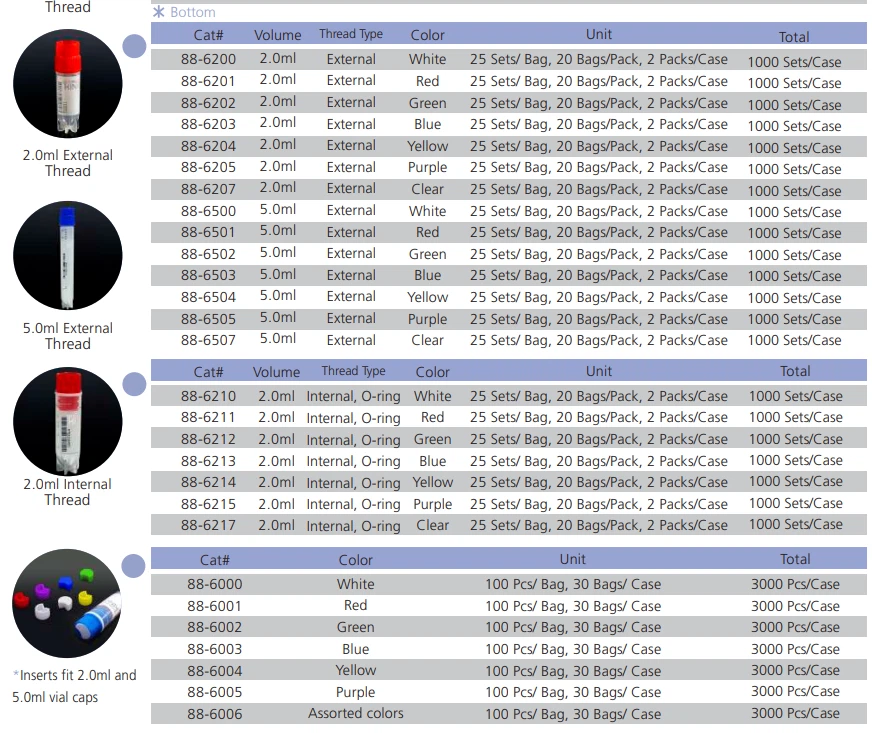Click the asterisk icon beside Bottom

click(x=158, y=12)
